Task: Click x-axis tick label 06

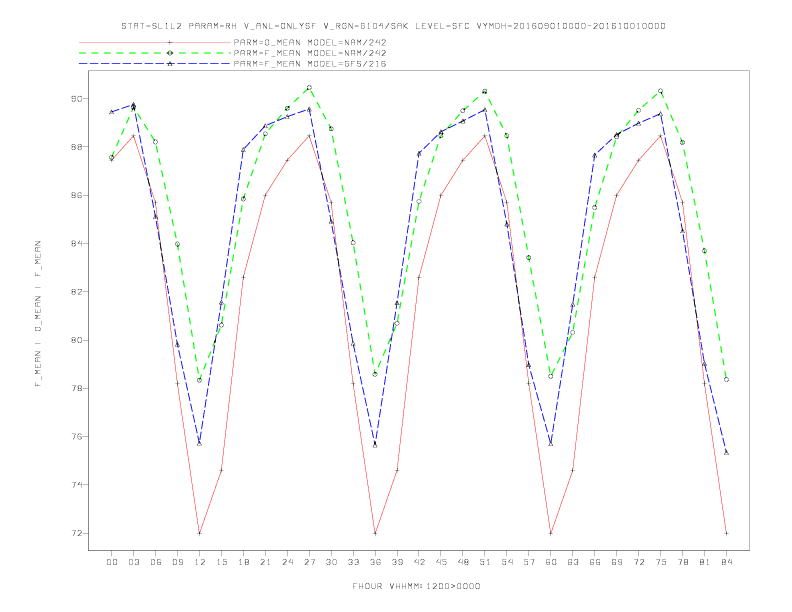Action: pyautogui.click(x=156, y=562)
